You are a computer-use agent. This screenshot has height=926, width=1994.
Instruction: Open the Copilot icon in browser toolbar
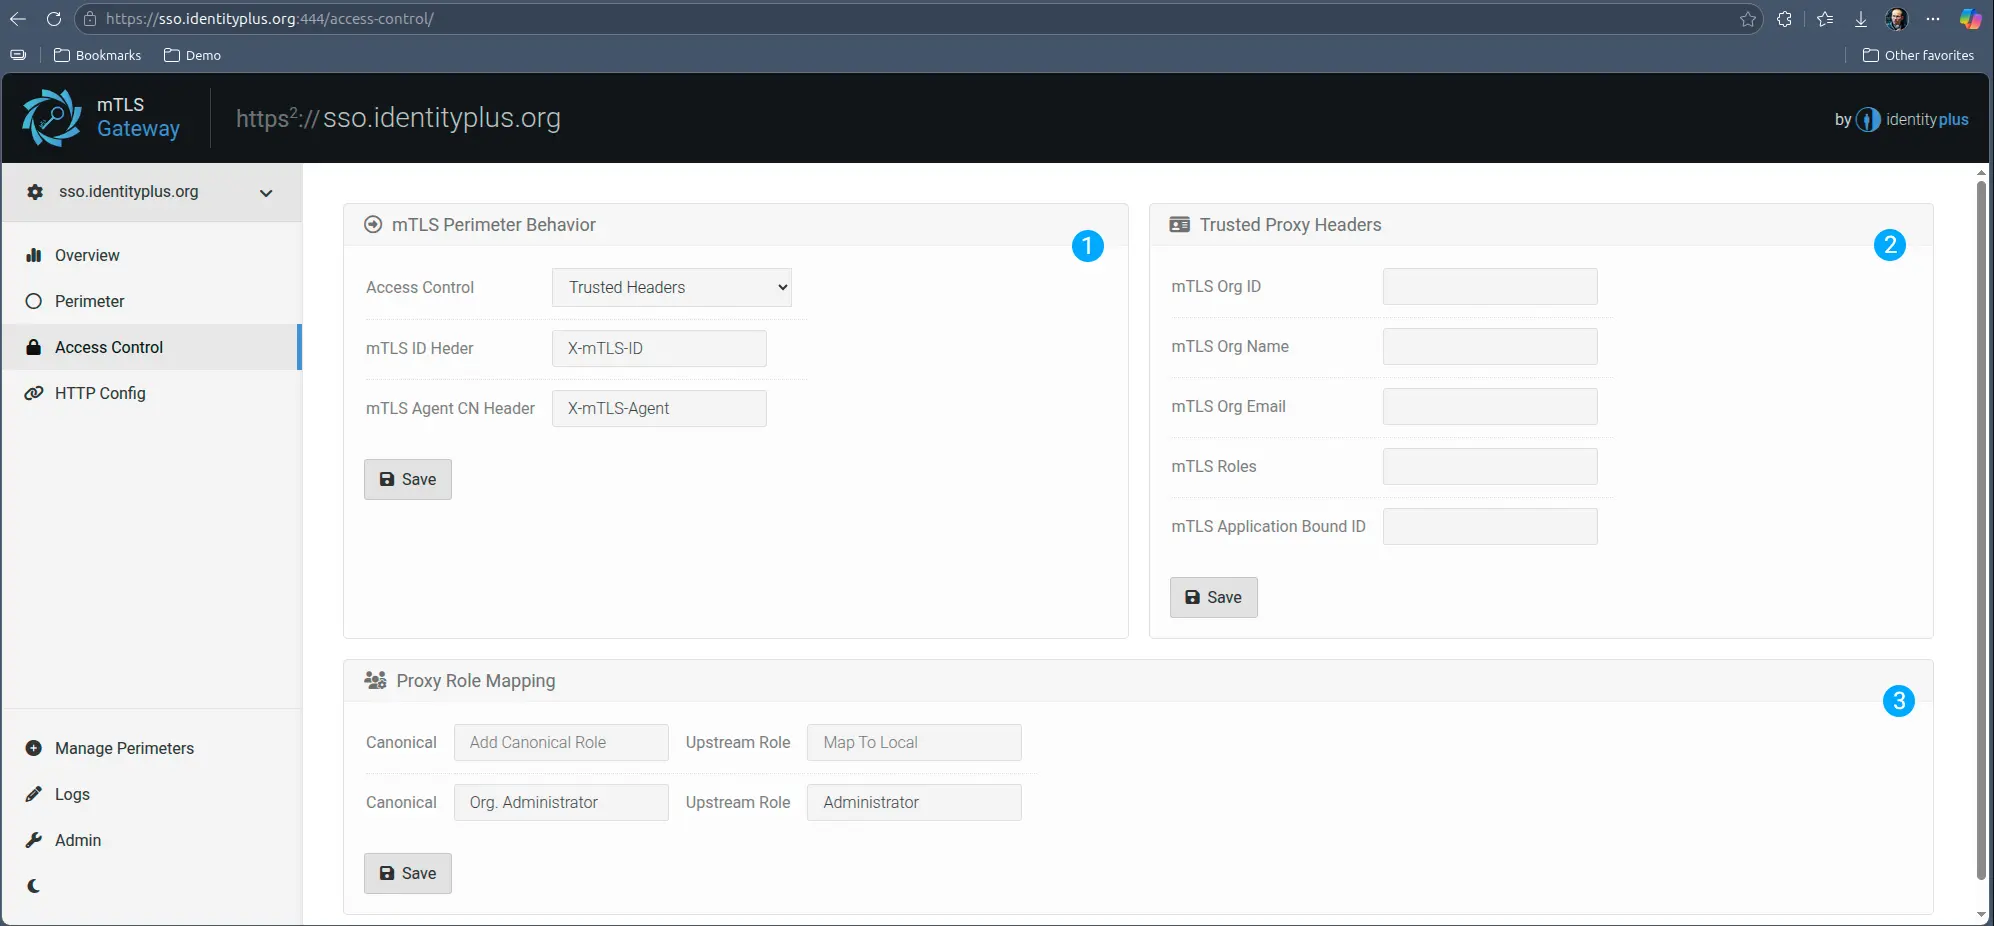coord(1970,19)
